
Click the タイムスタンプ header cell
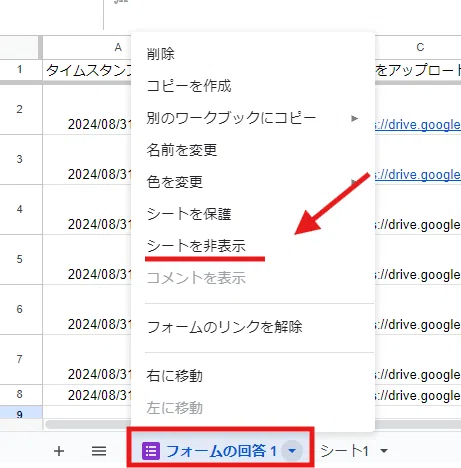tap(87, 70)
